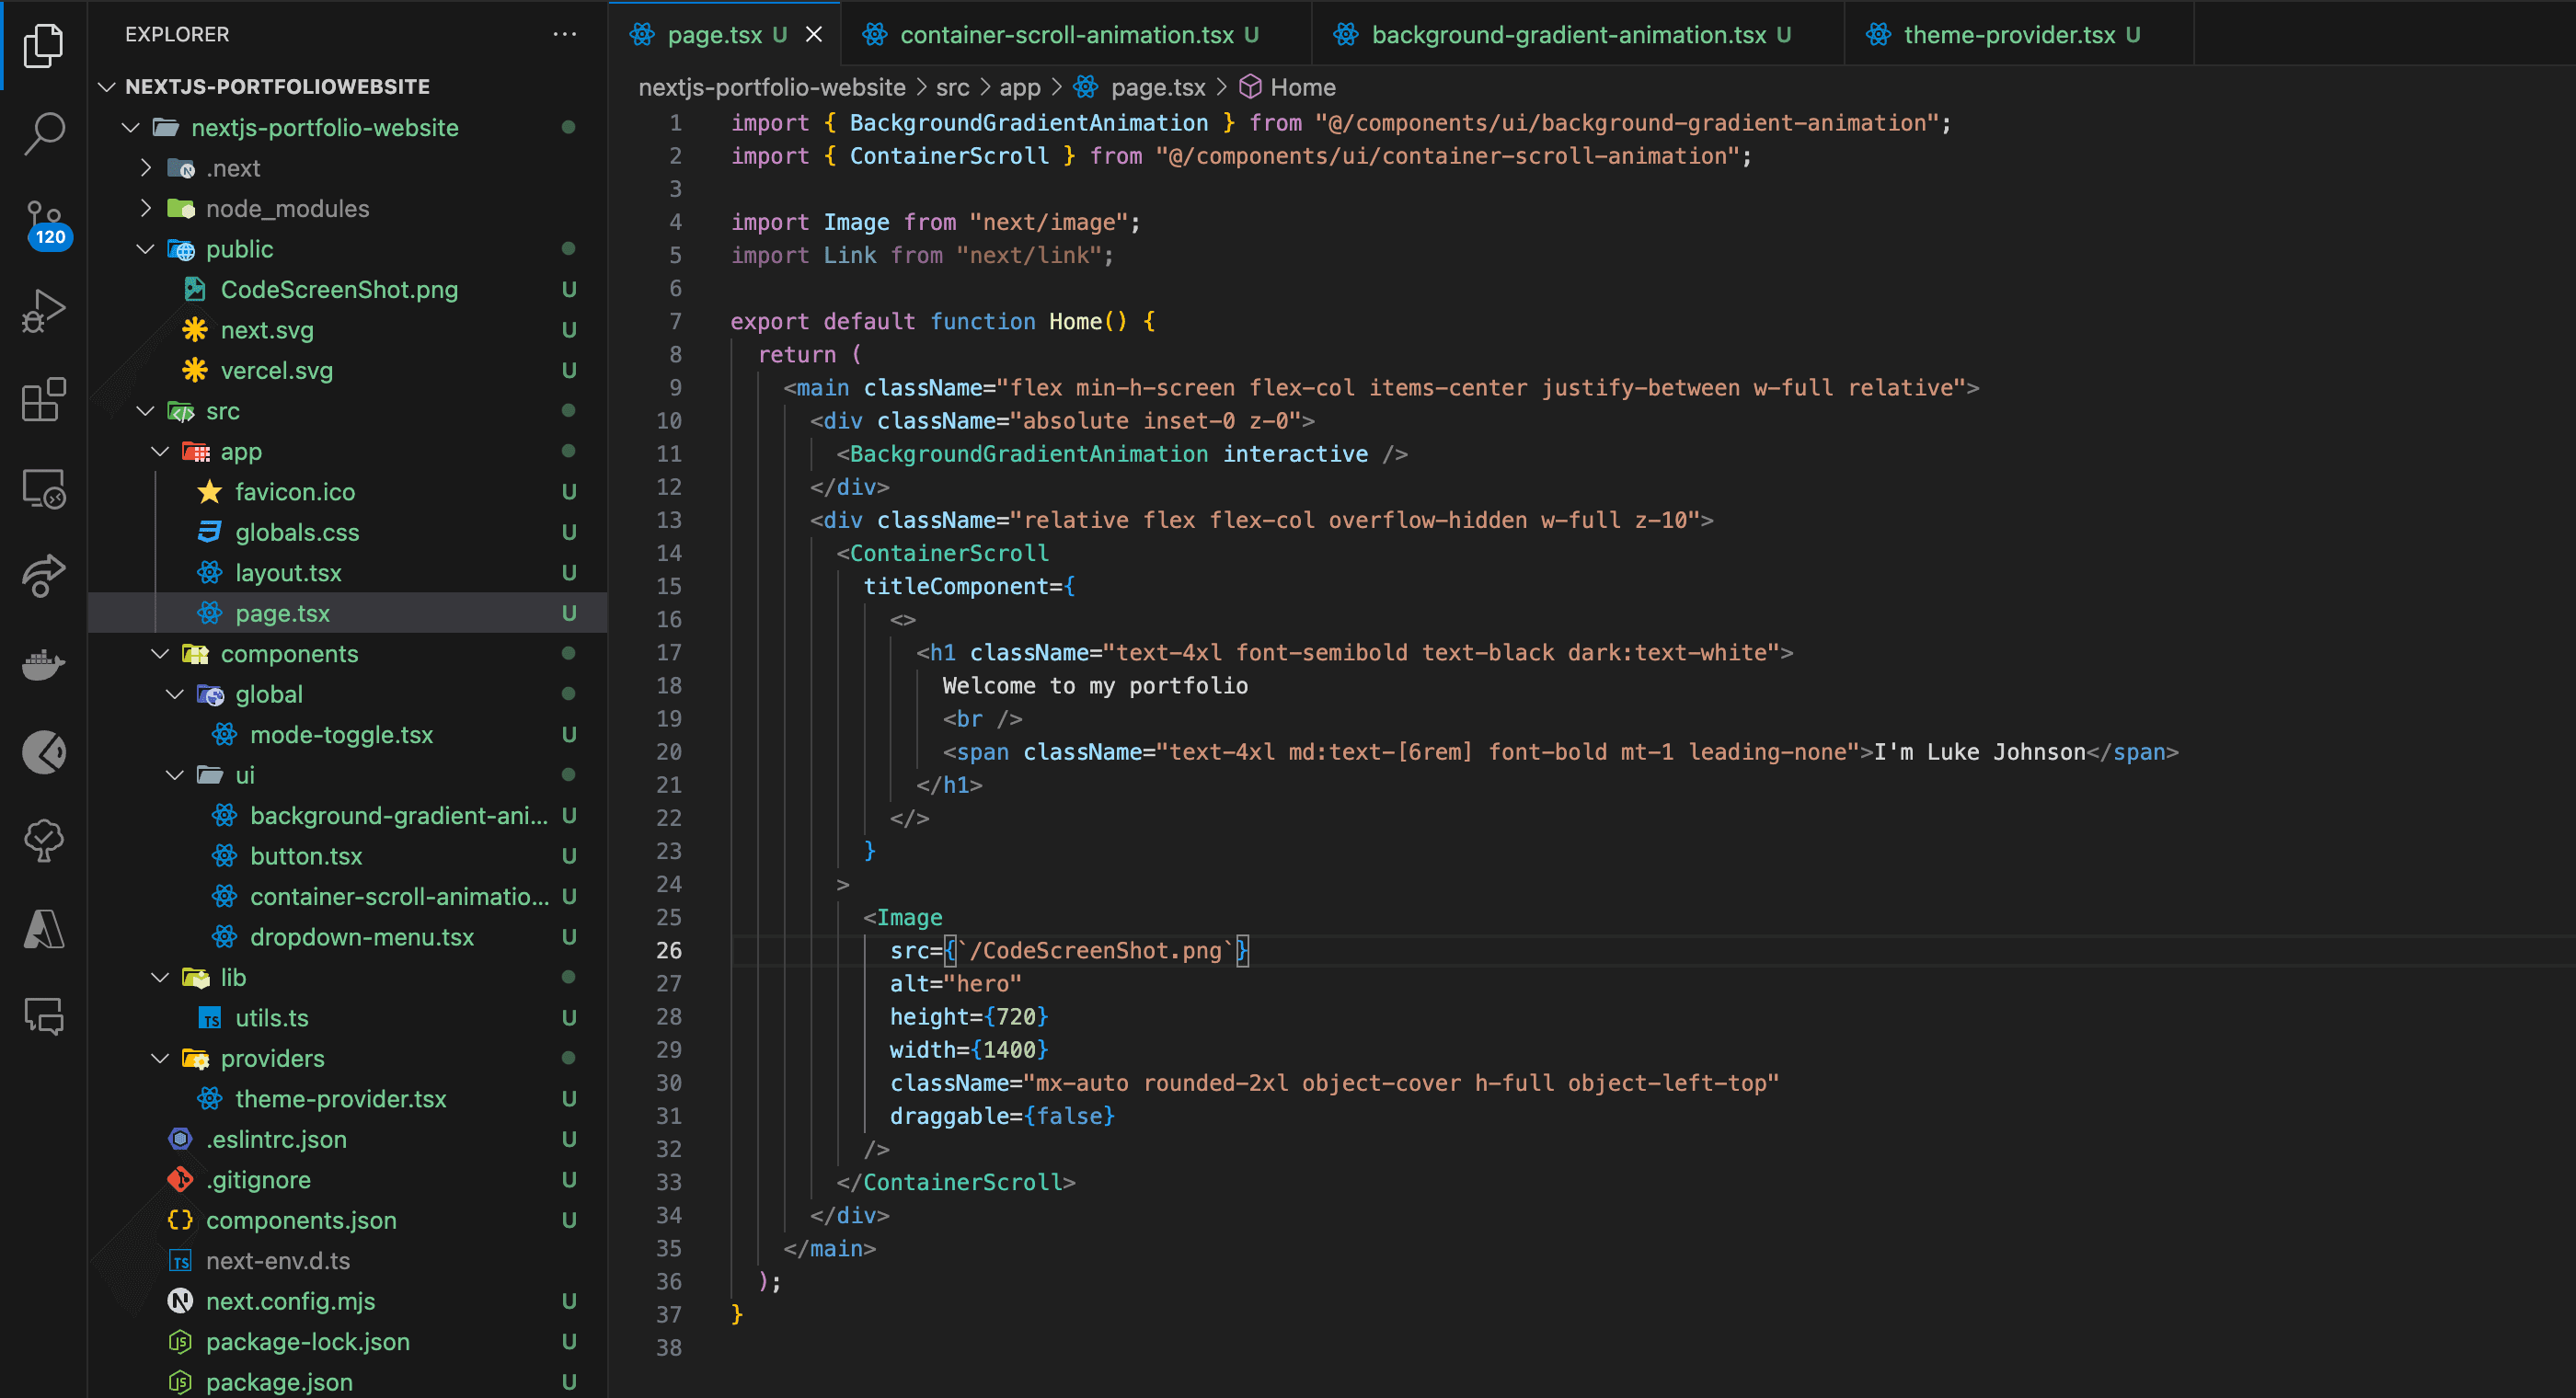Click the draggable={false} attribute

pos(1002,1116)
